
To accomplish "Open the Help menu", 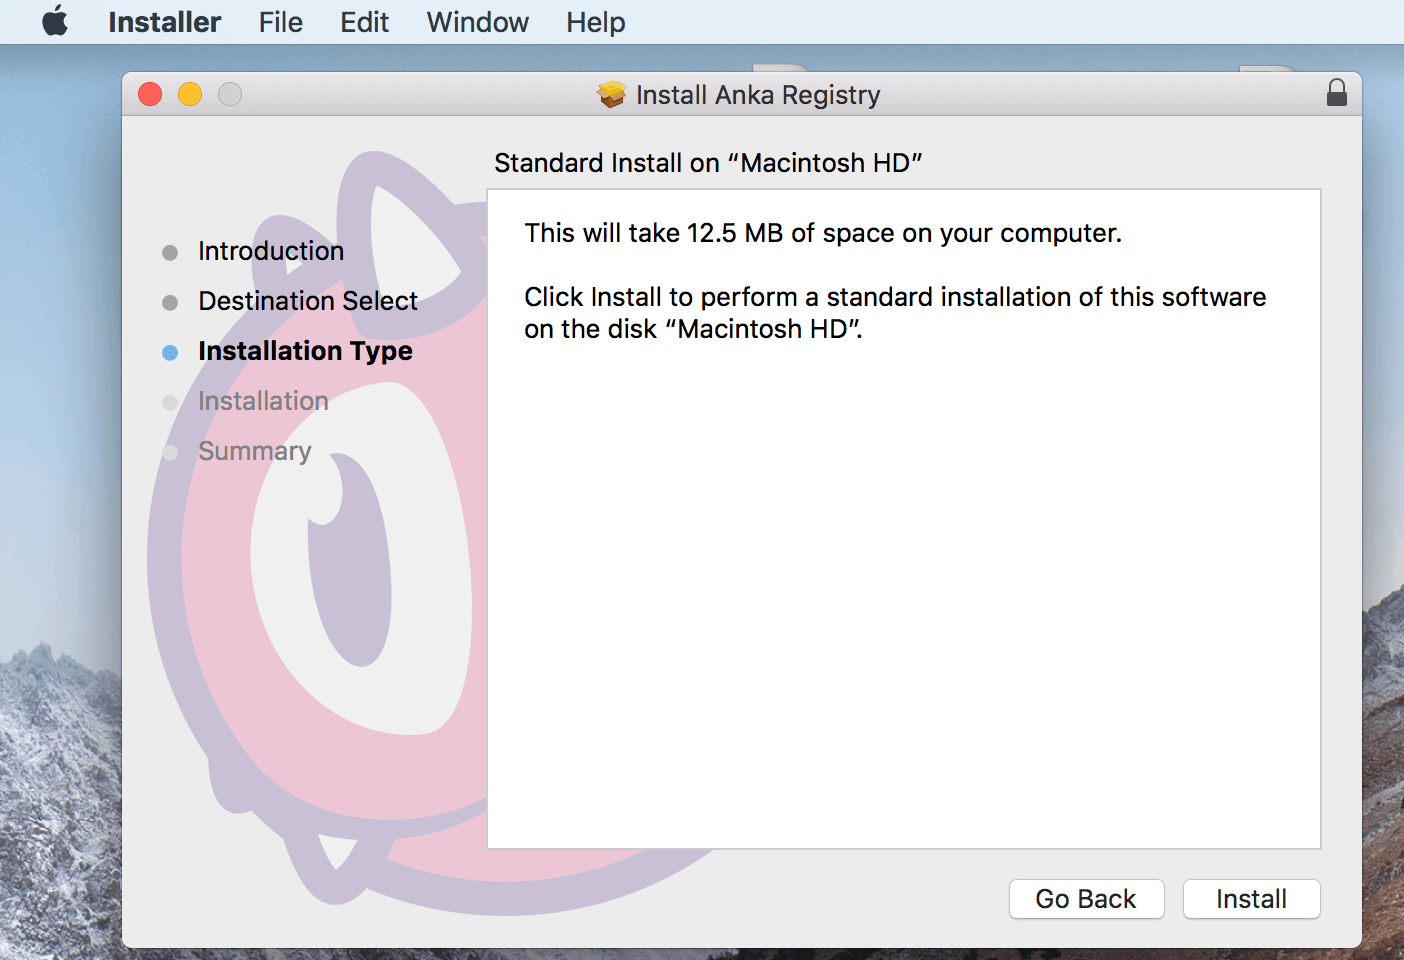I will (x=595, y=22).
